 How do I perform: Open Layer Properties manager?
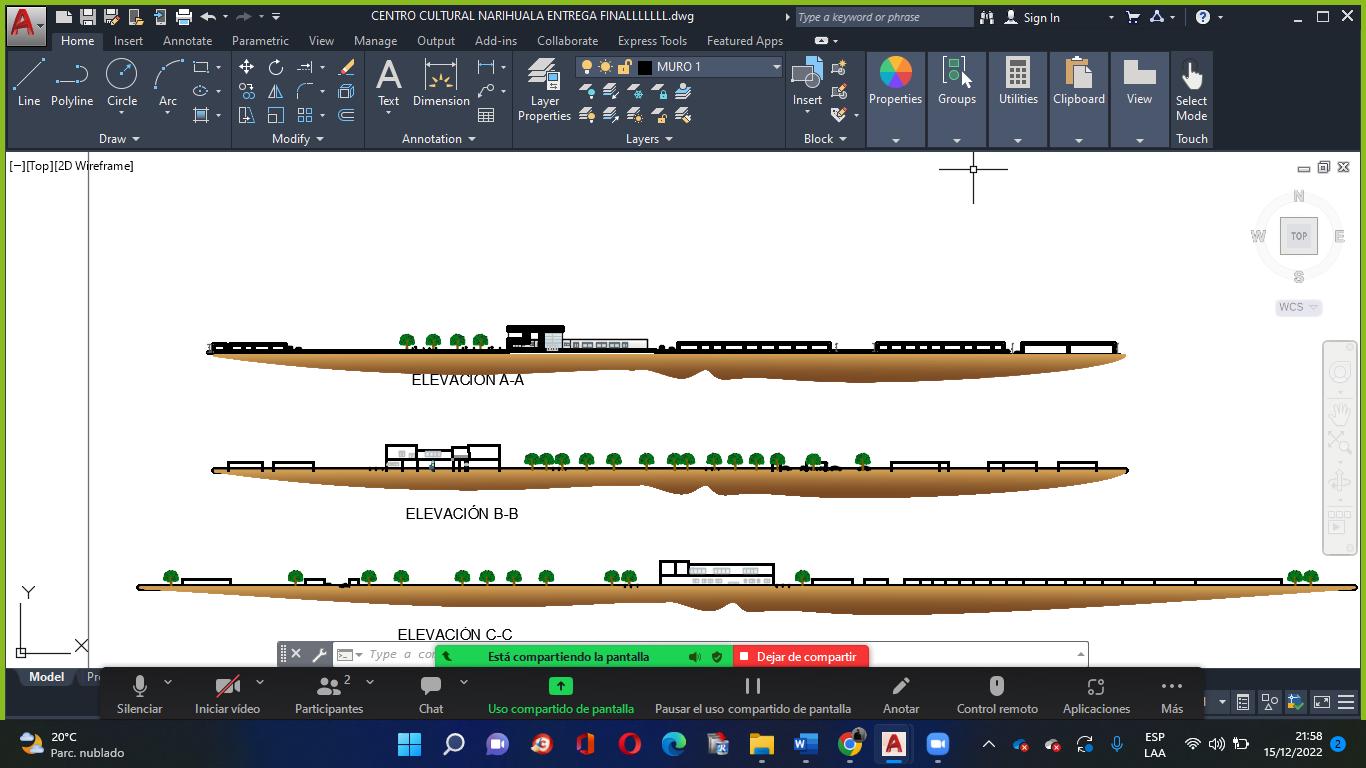[x=544, y=90]
